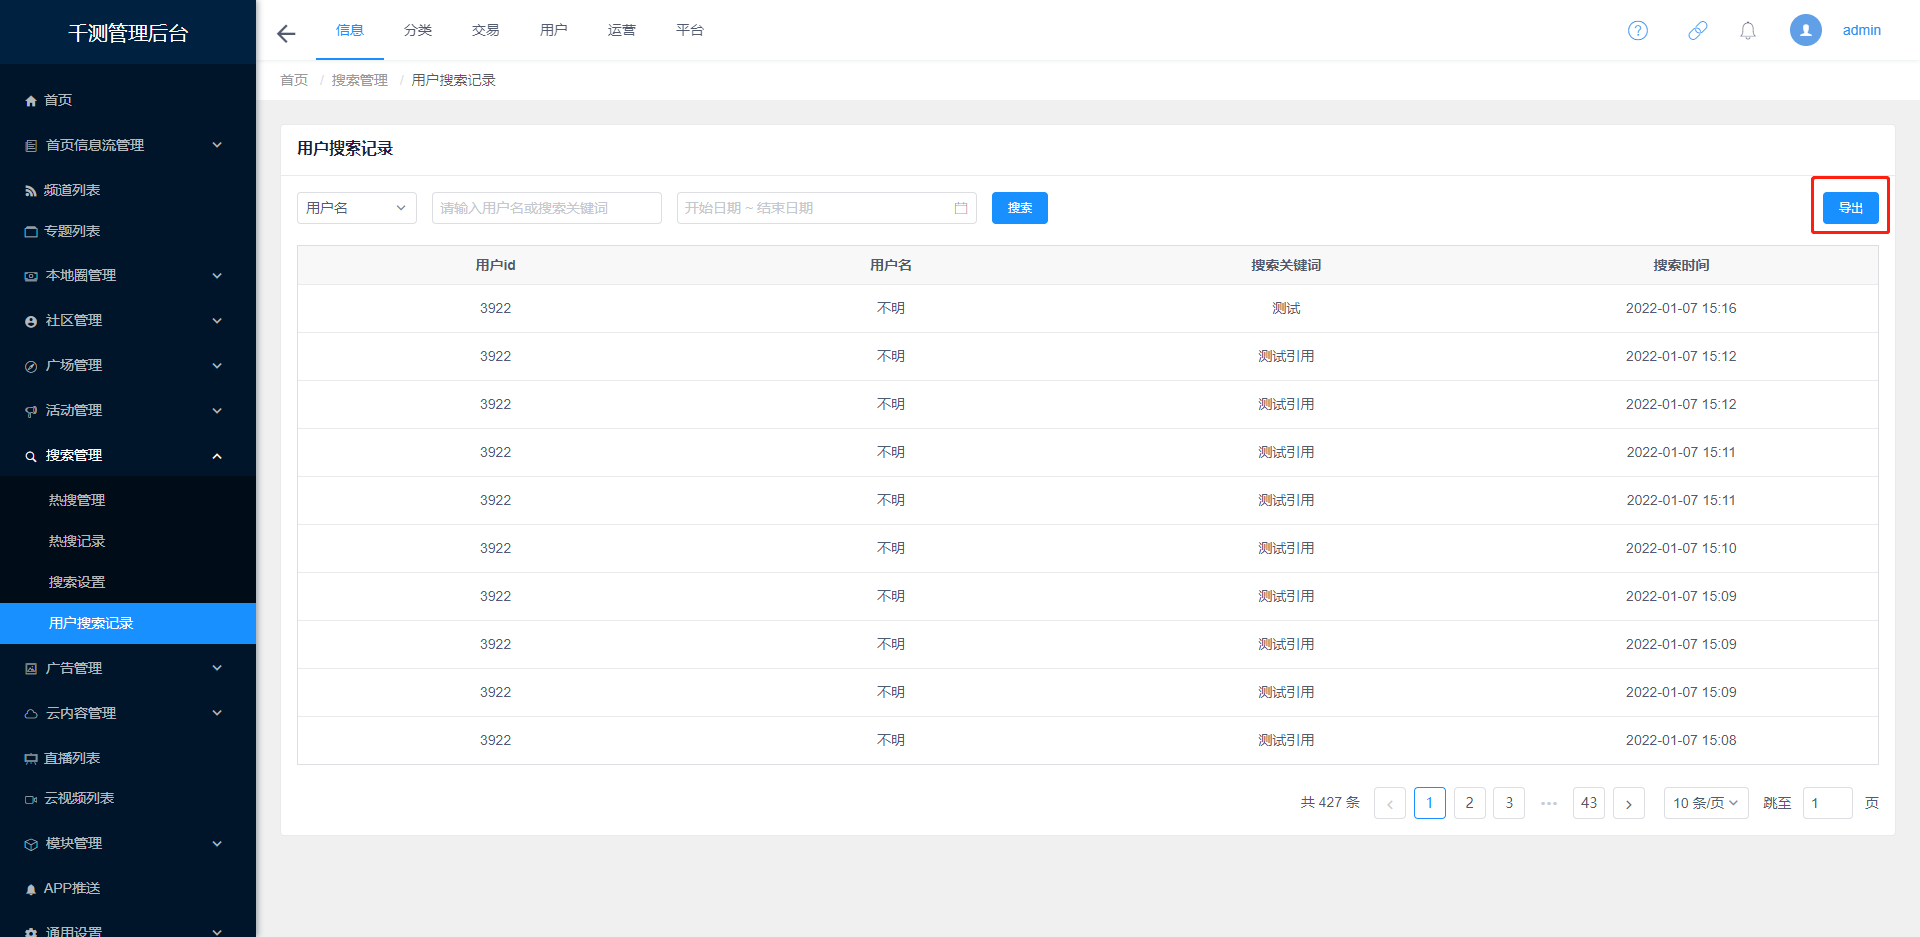Click the 本地圈管理 icon
1920x937 pixels.
(x=31, y=276)
